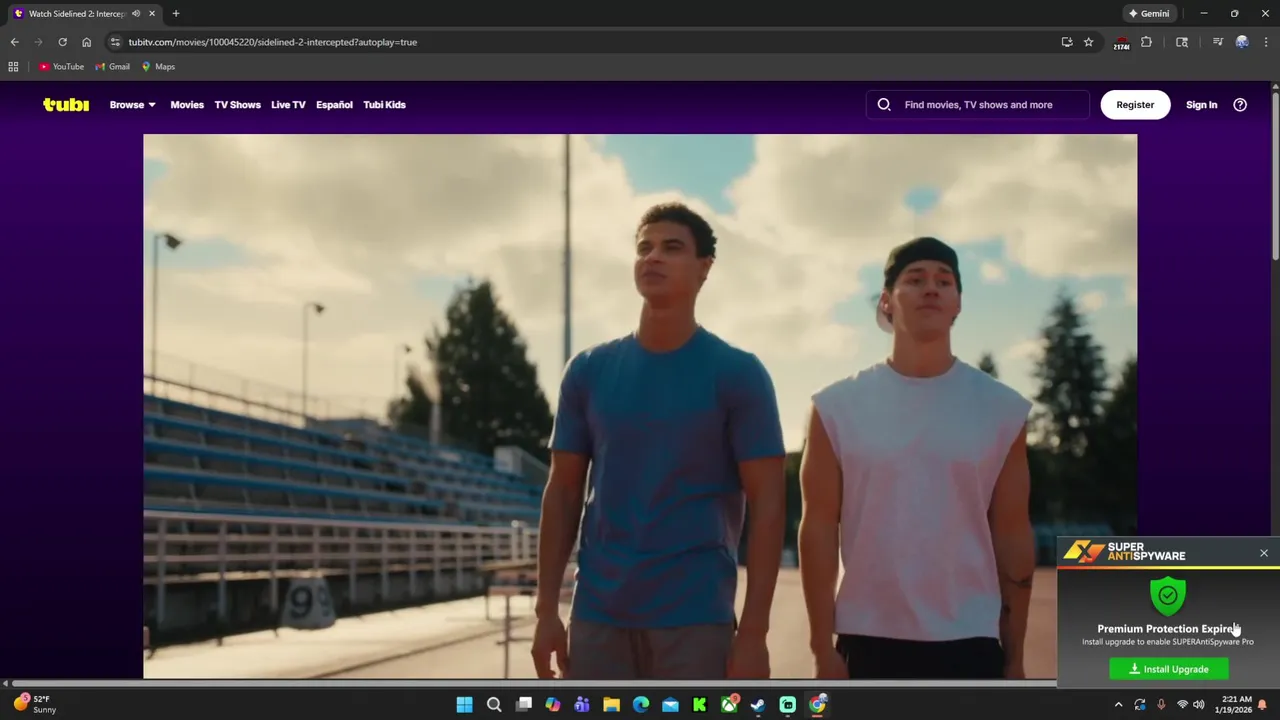Viewport: 1280px width, 720px height.
Task: Open the Extensions puzzle icon
Action: pos(1146,42)
